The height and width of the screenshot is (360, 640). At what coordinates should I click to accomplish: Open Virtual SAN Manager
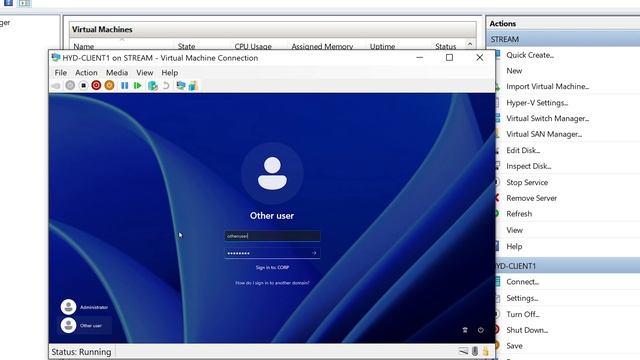pos(544,134)
